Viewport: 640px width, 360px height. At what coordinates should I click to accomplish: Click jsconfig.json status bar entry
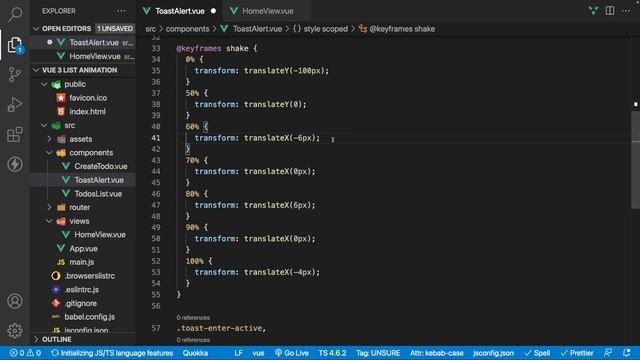[493, 353]
